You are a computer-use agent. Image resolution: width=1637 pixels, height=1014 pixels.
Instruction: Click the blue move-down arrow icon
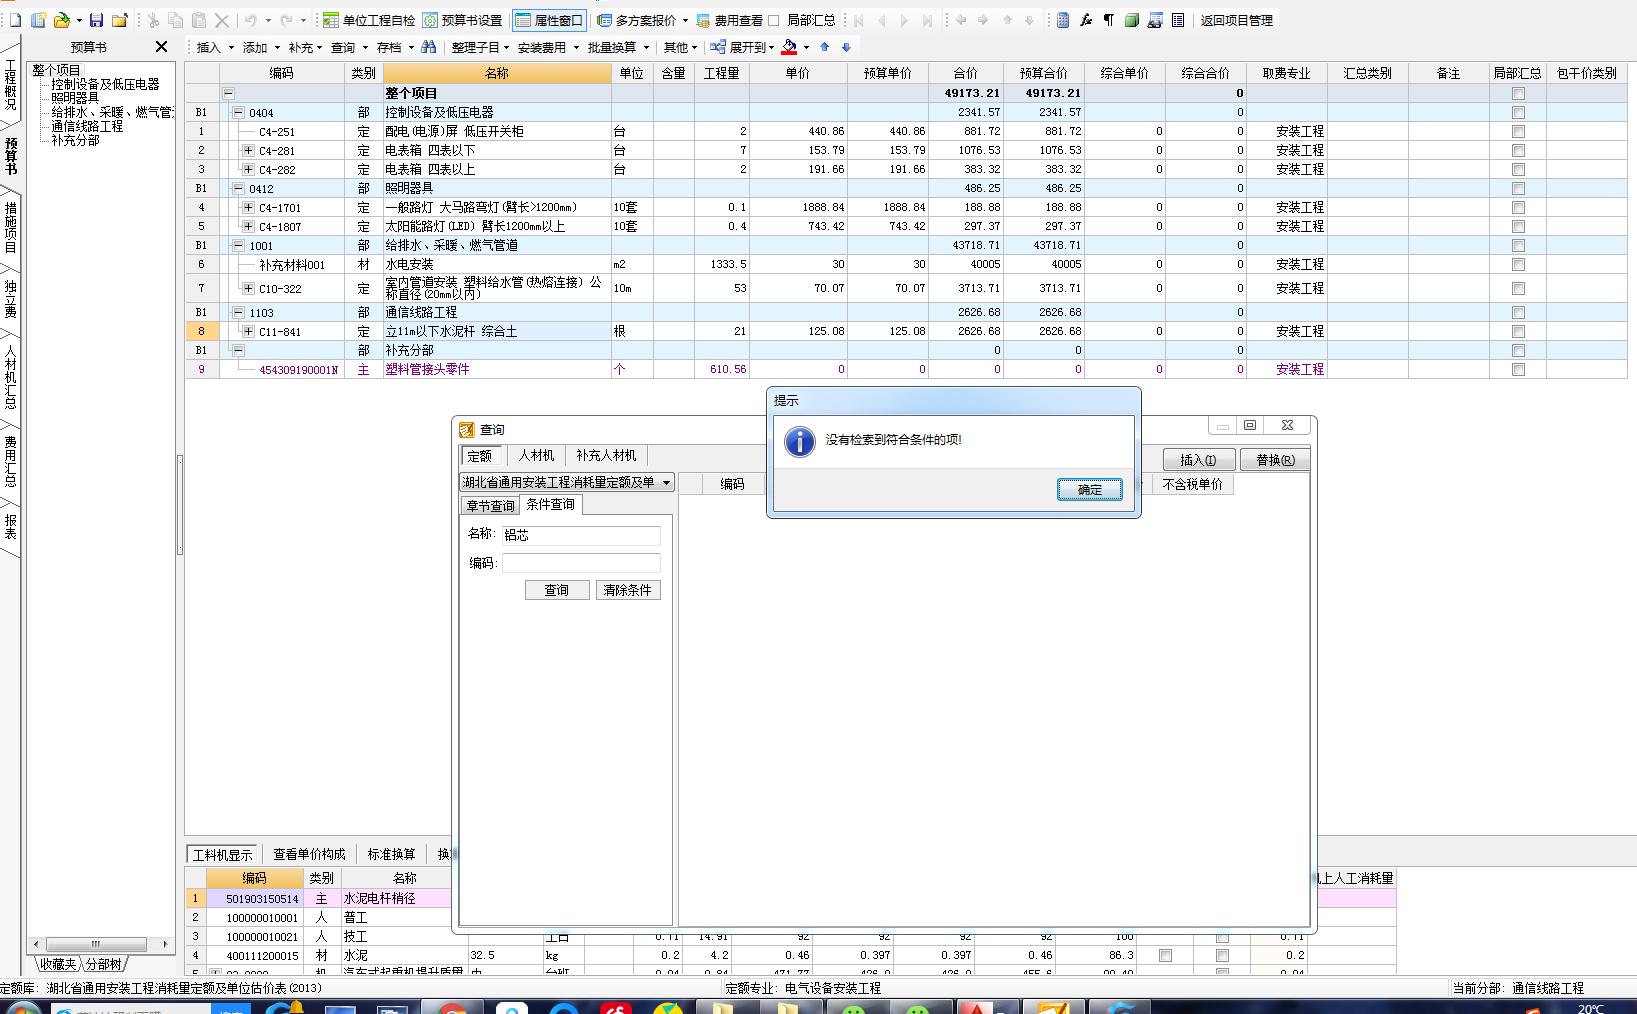point(846,47)
